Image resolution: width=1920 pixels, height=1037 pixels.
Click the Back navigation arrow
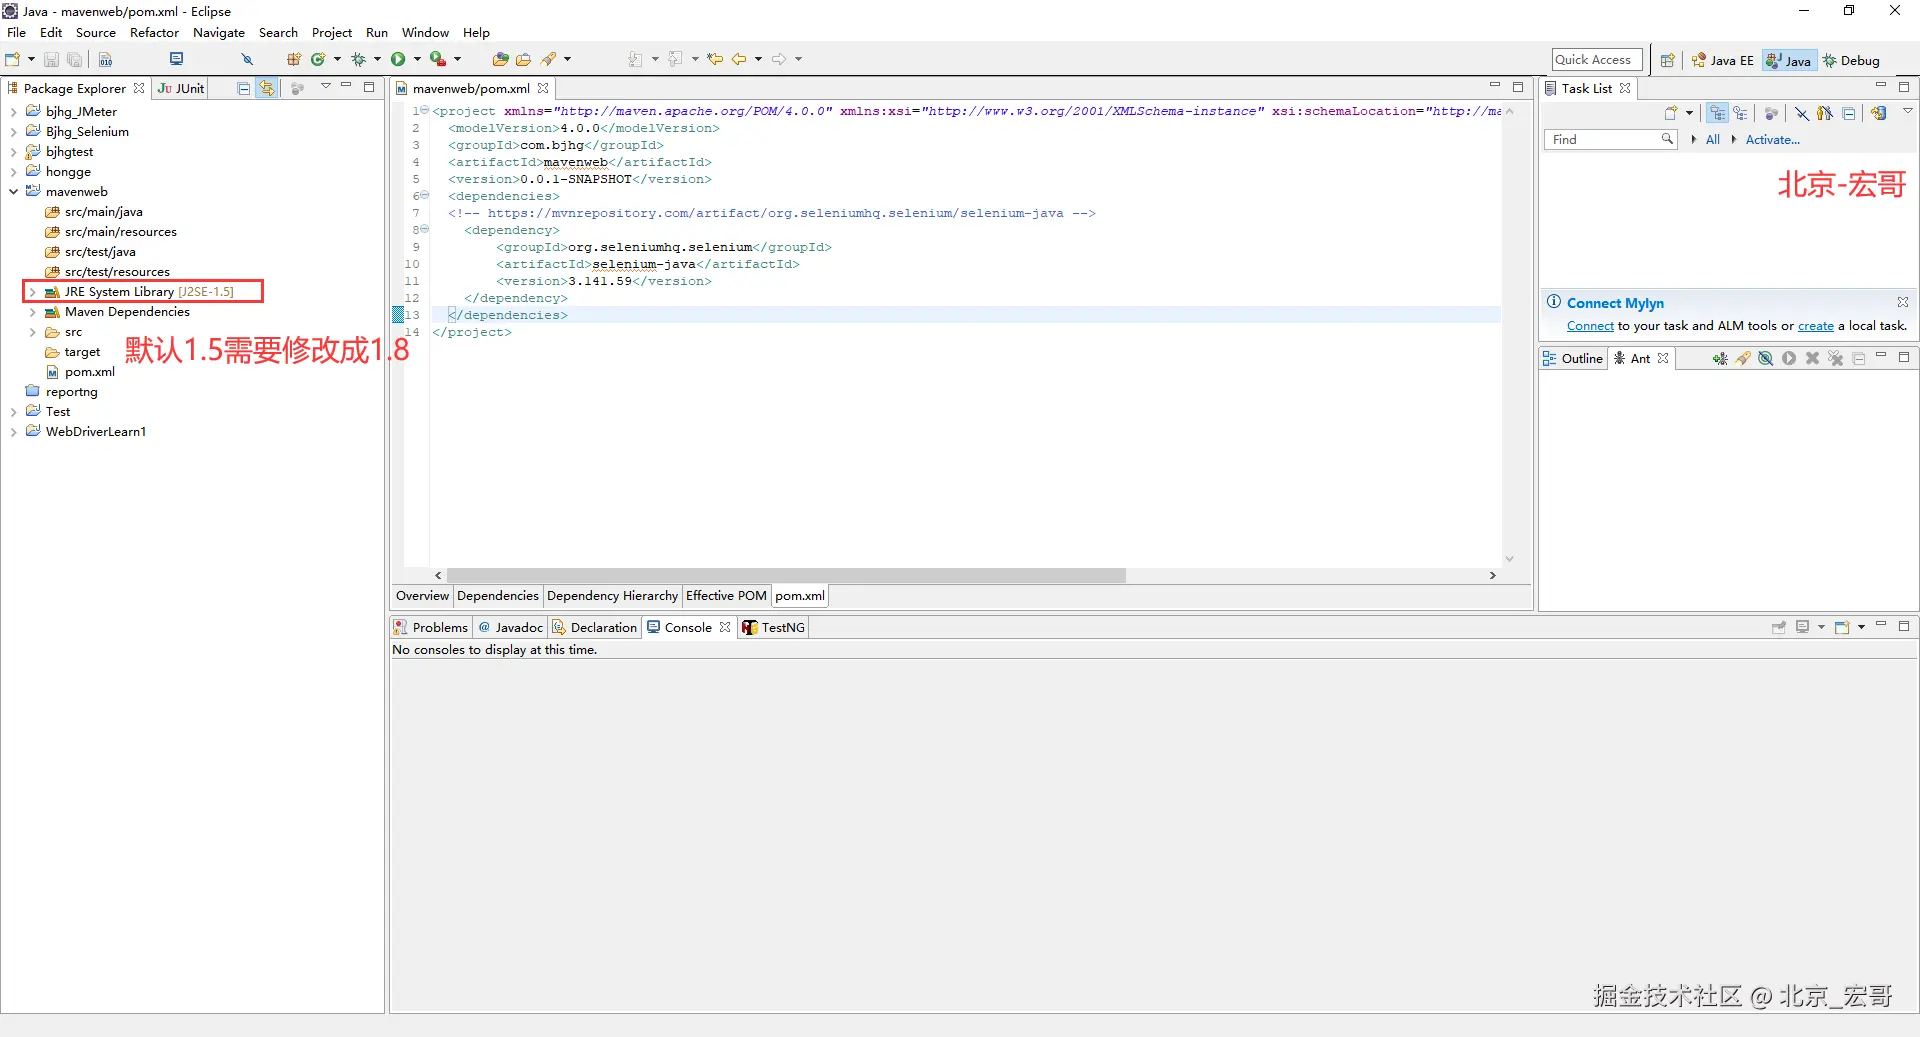click(739, 60)
